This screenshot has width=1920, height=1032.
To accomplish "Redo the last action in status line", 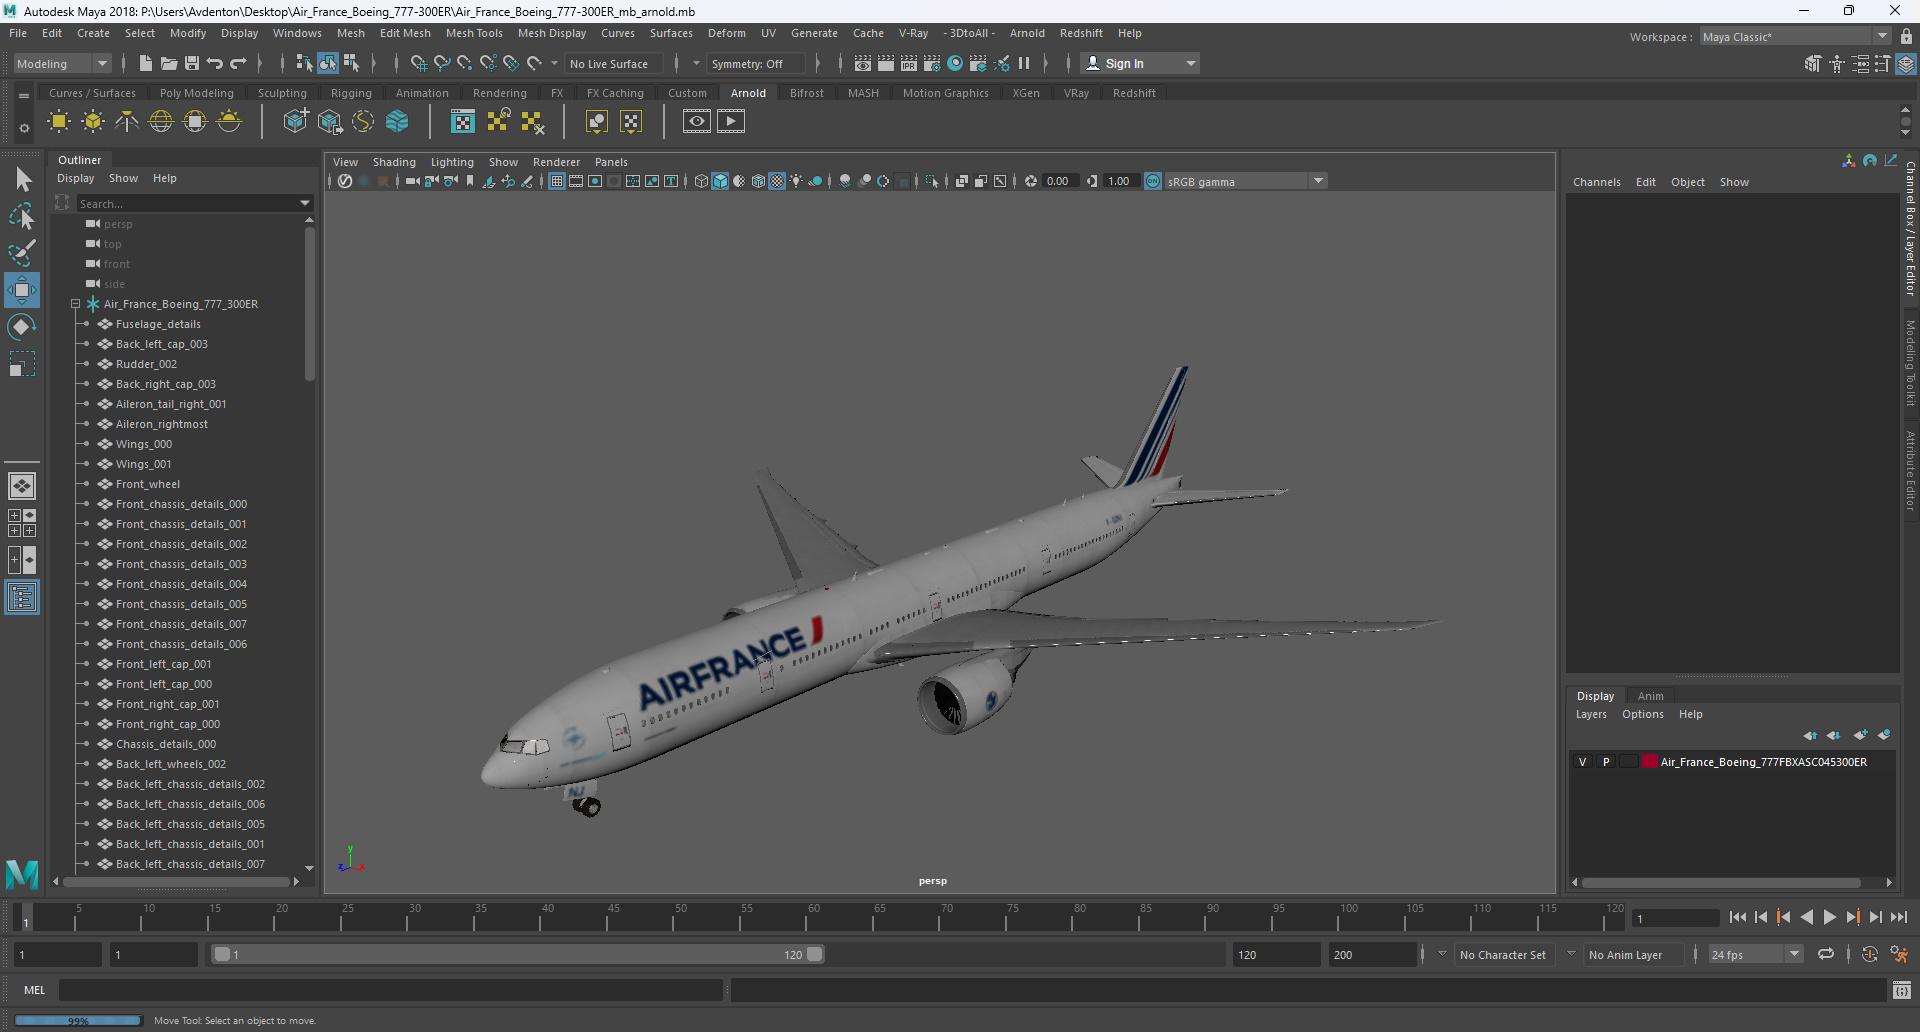I will (238, 63).
